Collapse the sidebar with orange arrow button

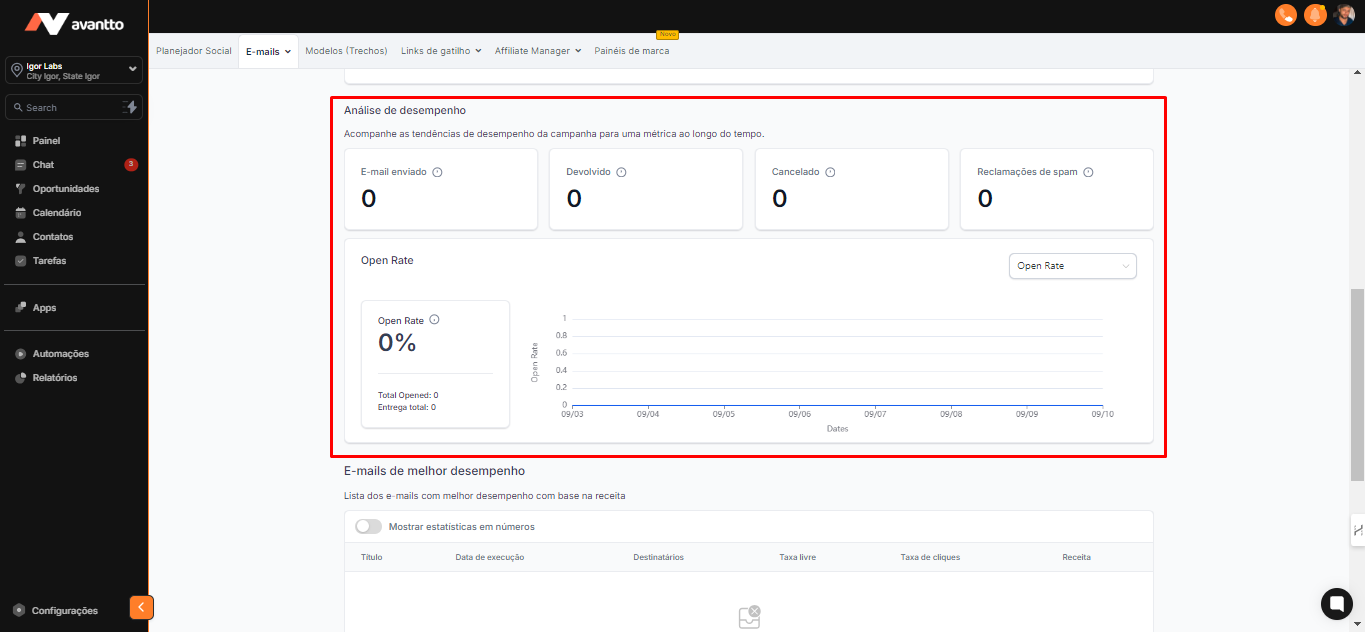(141, 607)
